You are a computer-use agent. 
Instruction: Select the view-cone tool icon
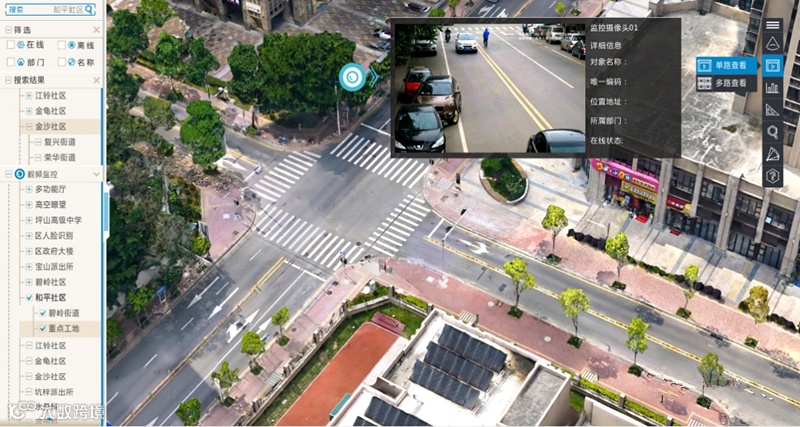pos(772,43)
